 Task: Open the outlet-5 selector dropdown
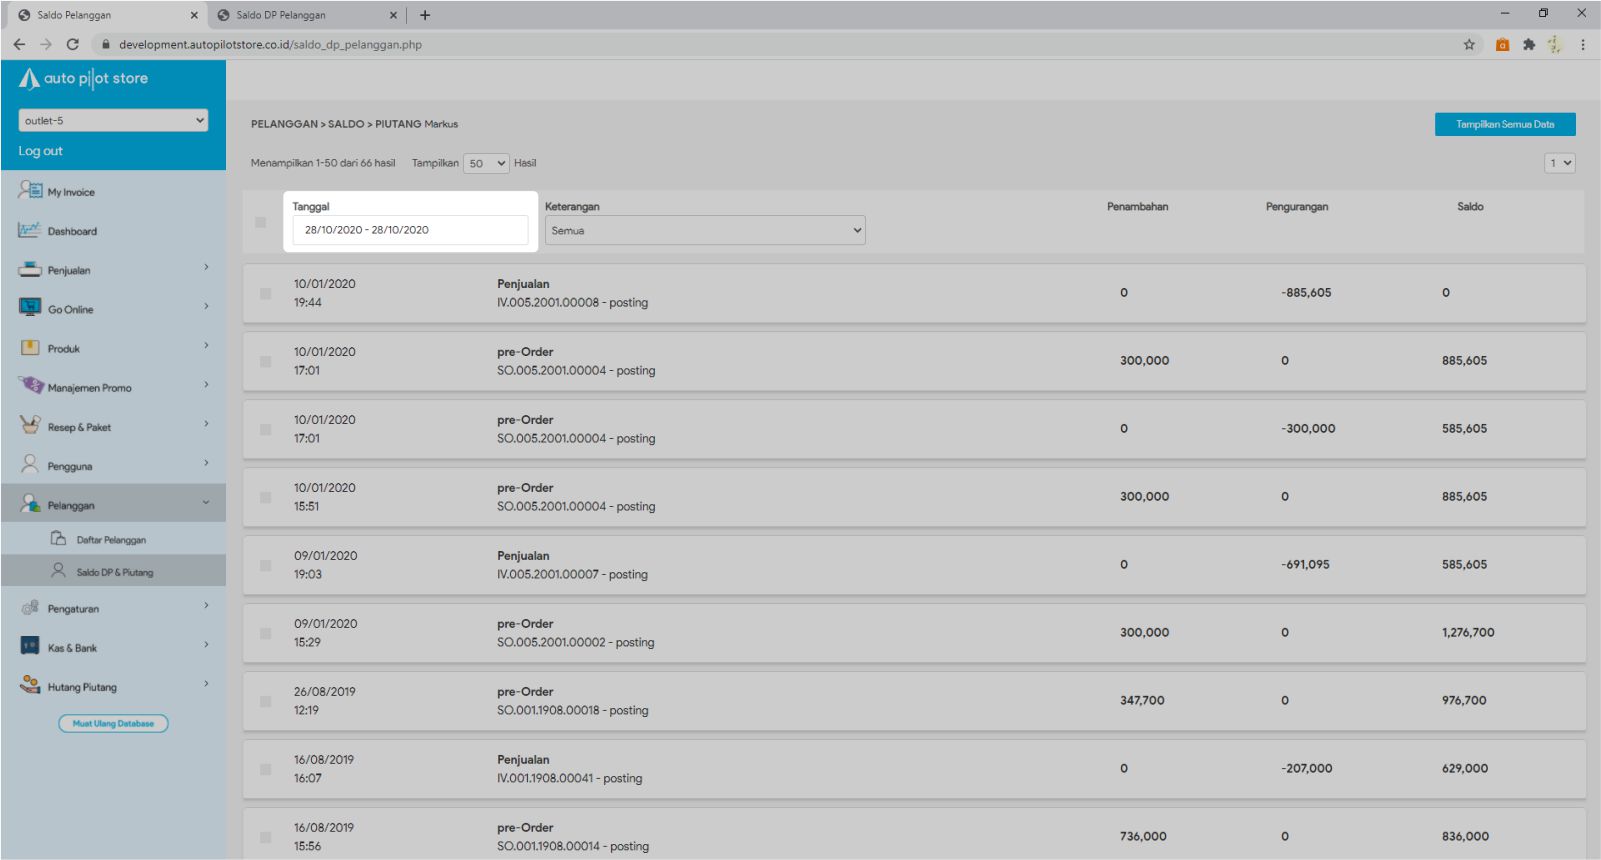pyautogui.click(x=113, y=120)
